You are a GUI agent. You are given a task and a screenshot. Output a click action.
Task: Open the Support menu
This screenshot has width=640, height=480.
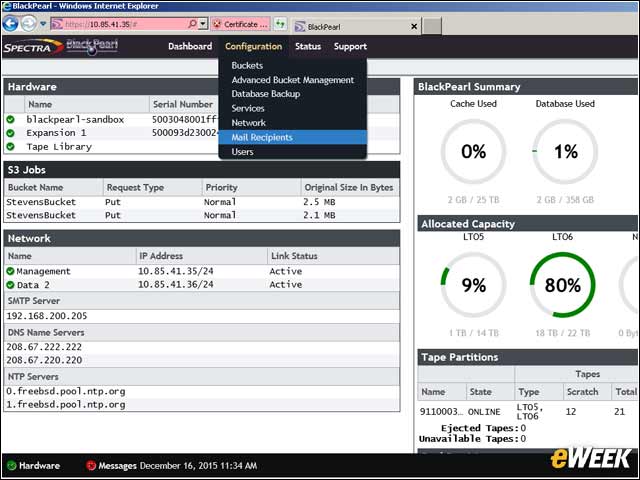(350, 47)
